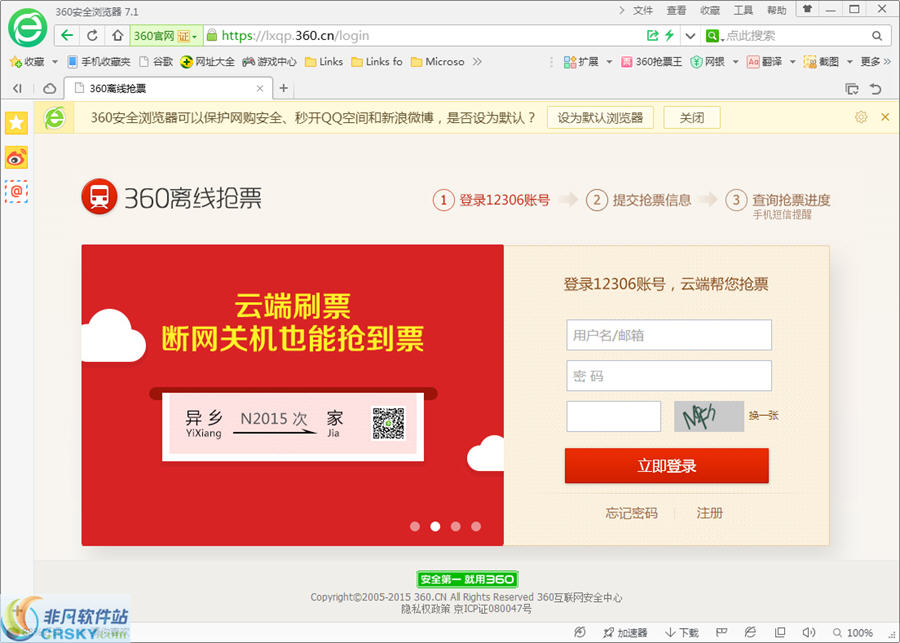The height and width of the screenshot is (643, 900).
Task: Click 设为默认浏览器 button
Action: (x=600, y=118)
